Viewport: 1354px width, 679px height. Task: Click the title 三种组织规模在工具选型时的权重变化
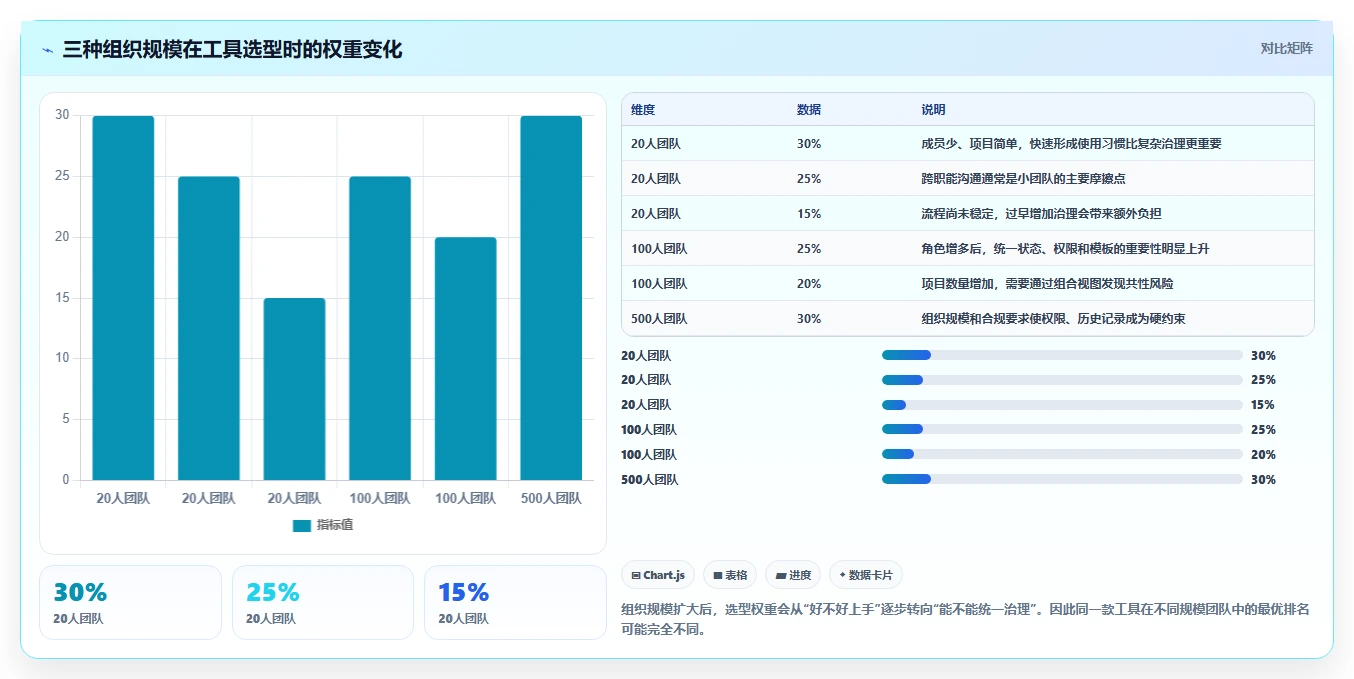pos(232,49)
